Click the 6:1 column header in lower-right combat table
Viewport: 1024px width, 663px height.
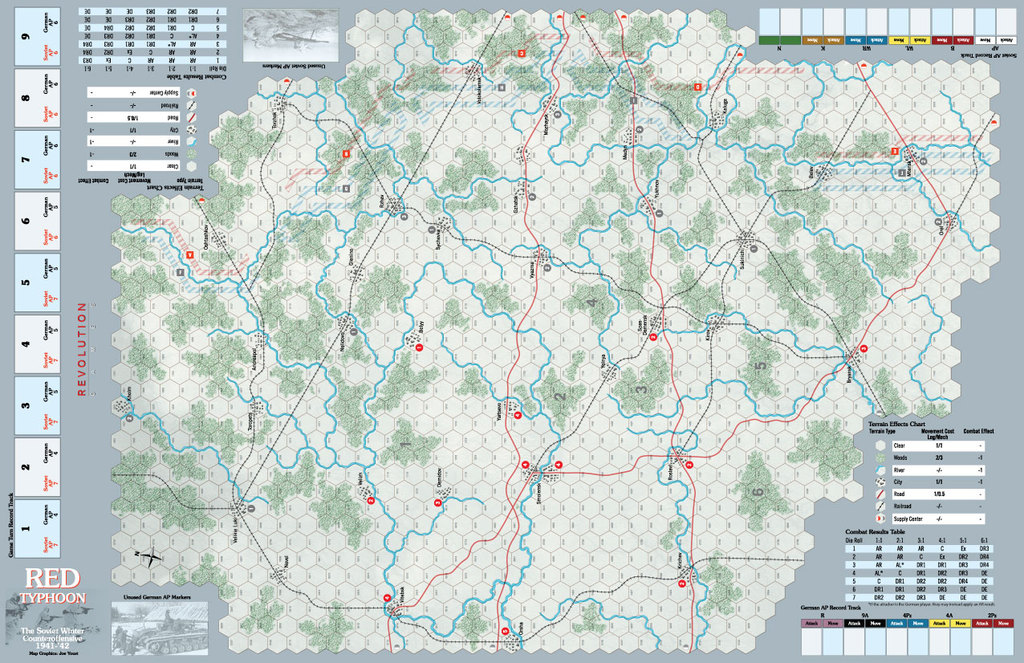coord(985,540)
